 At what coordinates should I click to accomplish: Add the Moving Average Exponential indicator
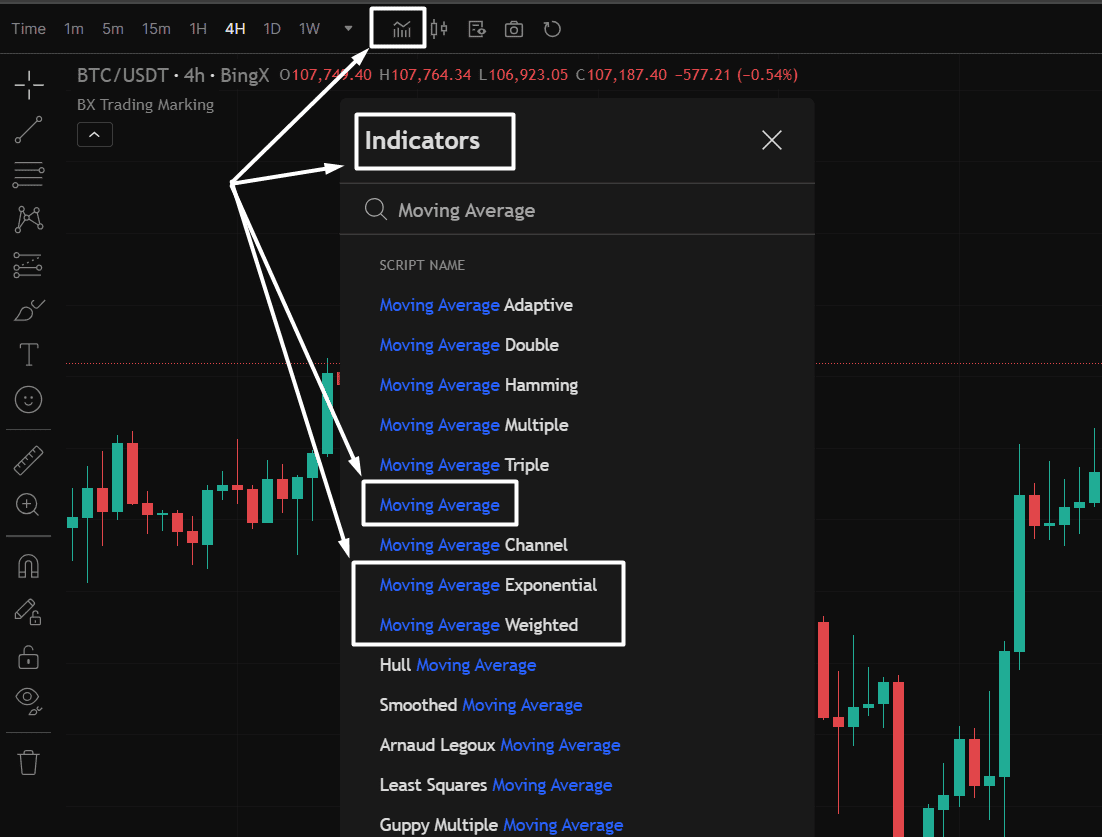pyautogui.click(x=488, y=585)
